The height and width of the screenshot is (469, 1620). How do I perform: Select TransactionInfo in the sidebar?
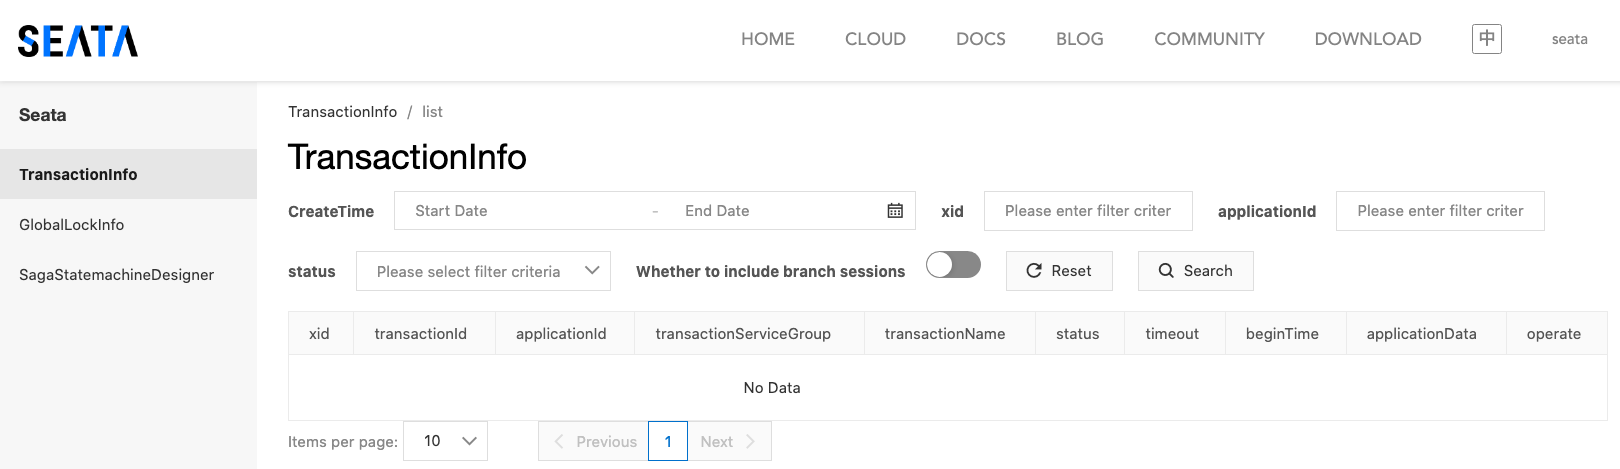128,174
